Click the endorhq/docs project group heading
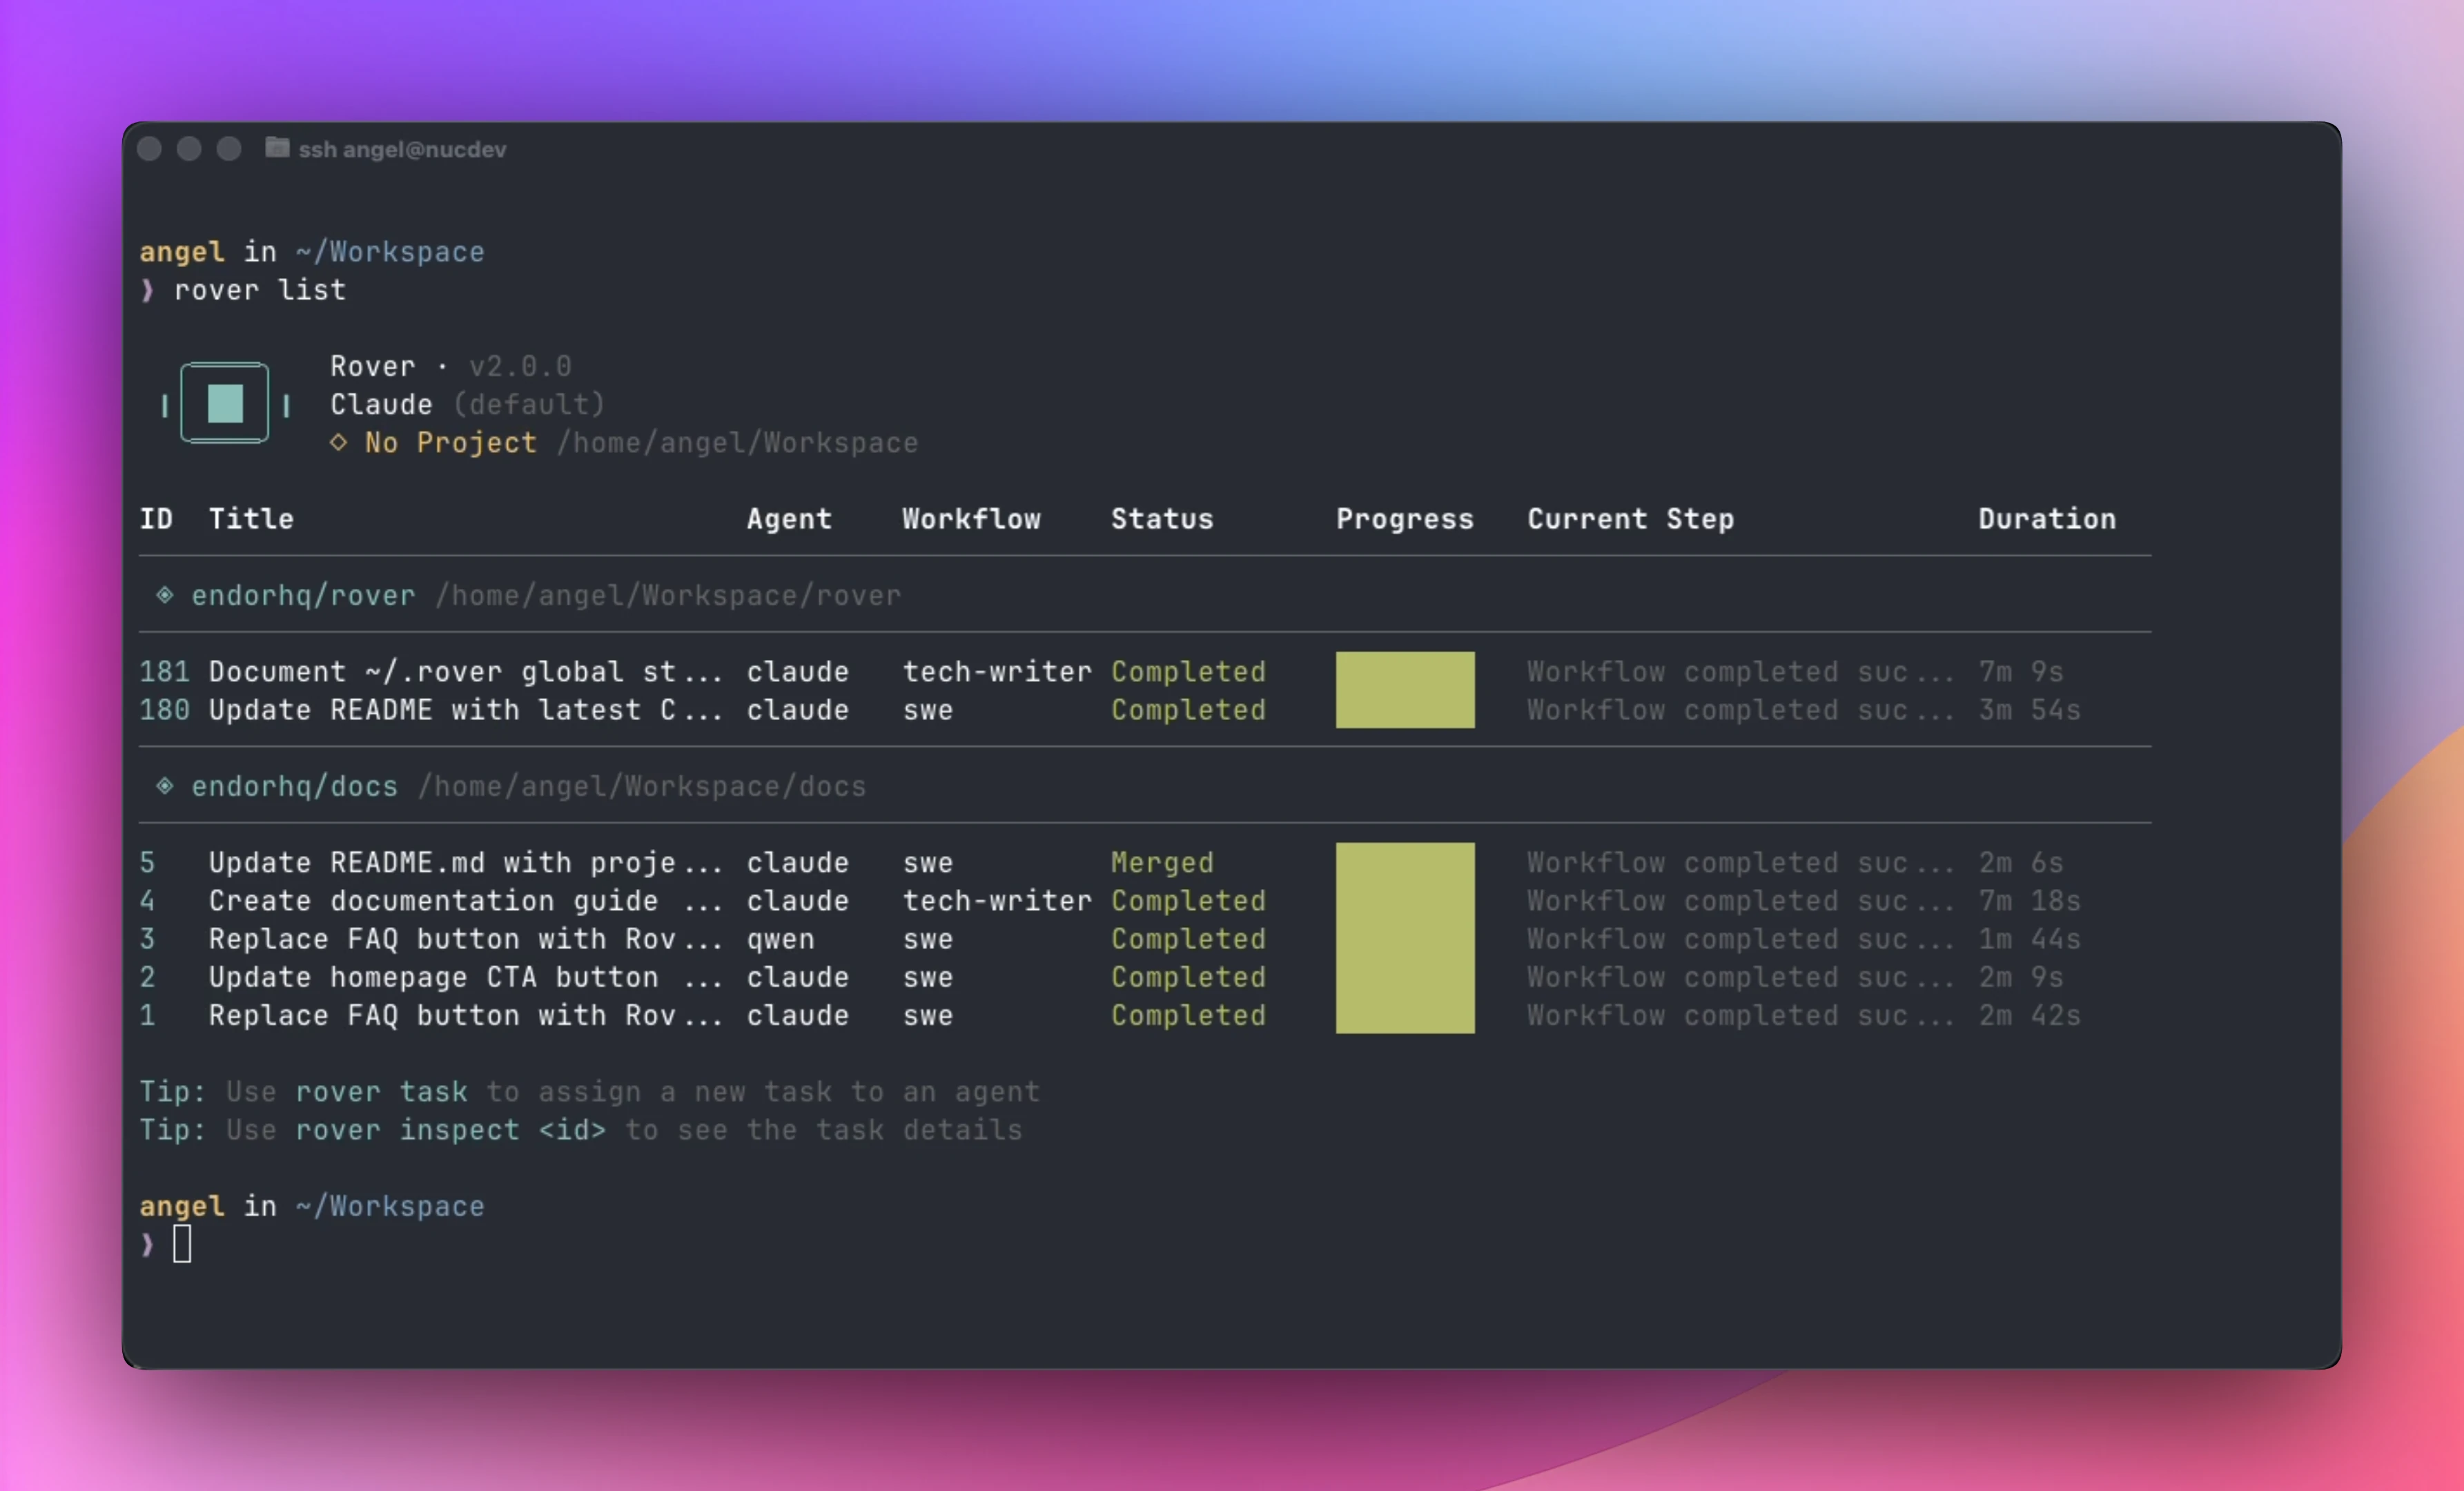 (294, 787)
